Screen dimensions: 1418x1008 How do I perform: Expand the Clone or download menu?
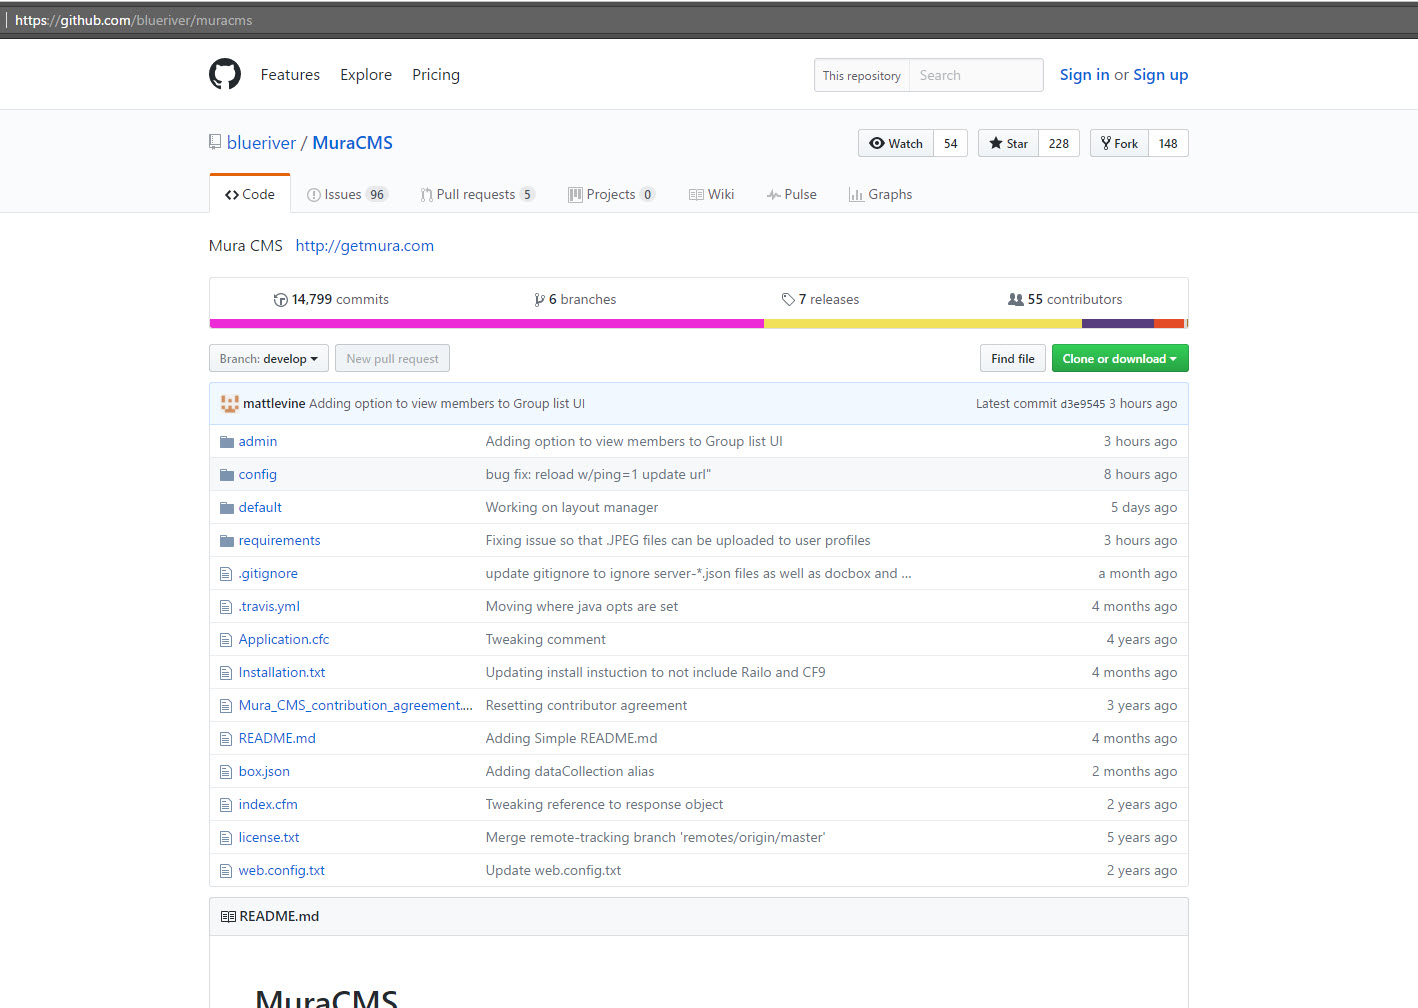click(x=1120, y=358)
